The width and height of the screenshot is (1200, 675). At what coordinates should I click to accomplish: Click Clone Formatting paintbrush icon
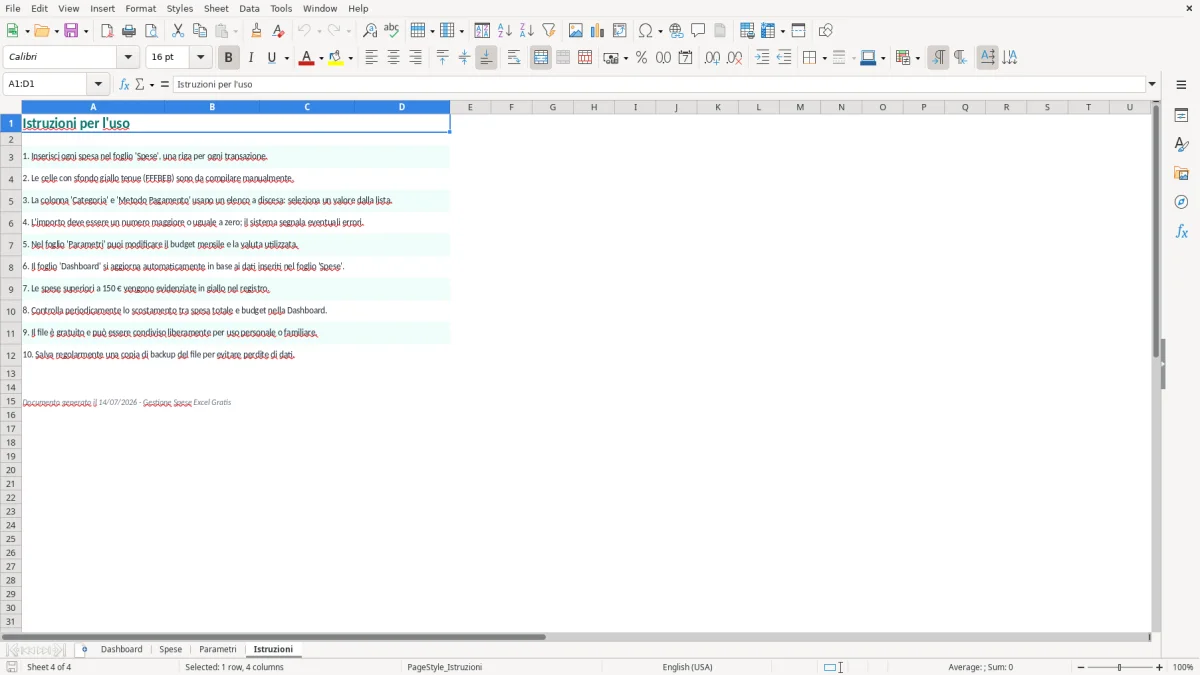tap(257, 31)
